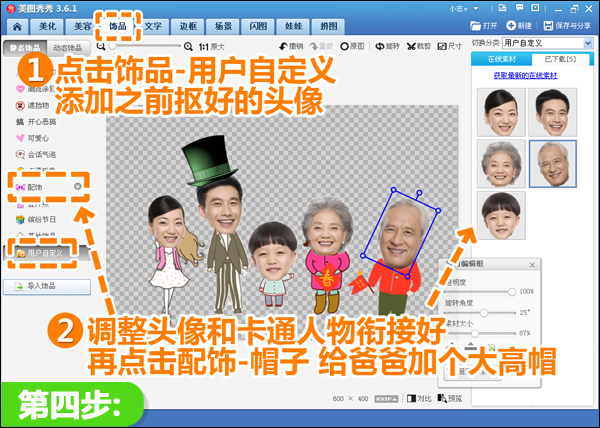Open the 尺寸 resize tool

[x=450, y=46]
